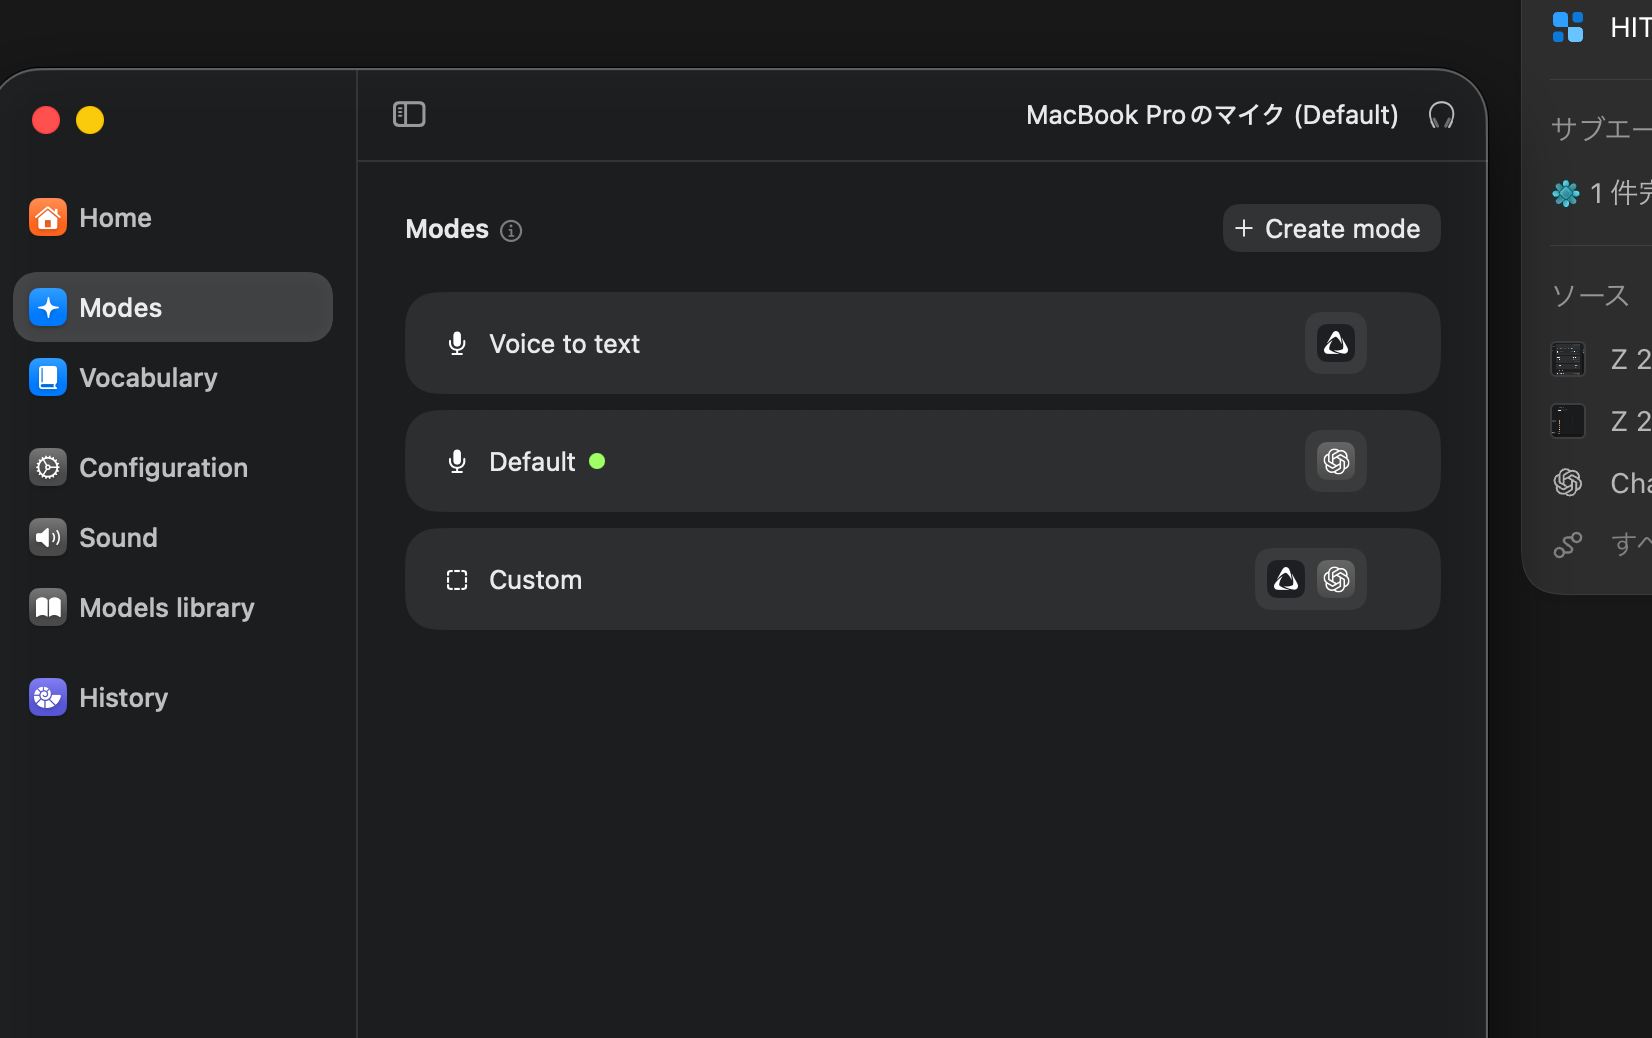Viewport: 1652px width, 1038px height.
Task: Toggle the sidebar panel icon
Action: 409,114
